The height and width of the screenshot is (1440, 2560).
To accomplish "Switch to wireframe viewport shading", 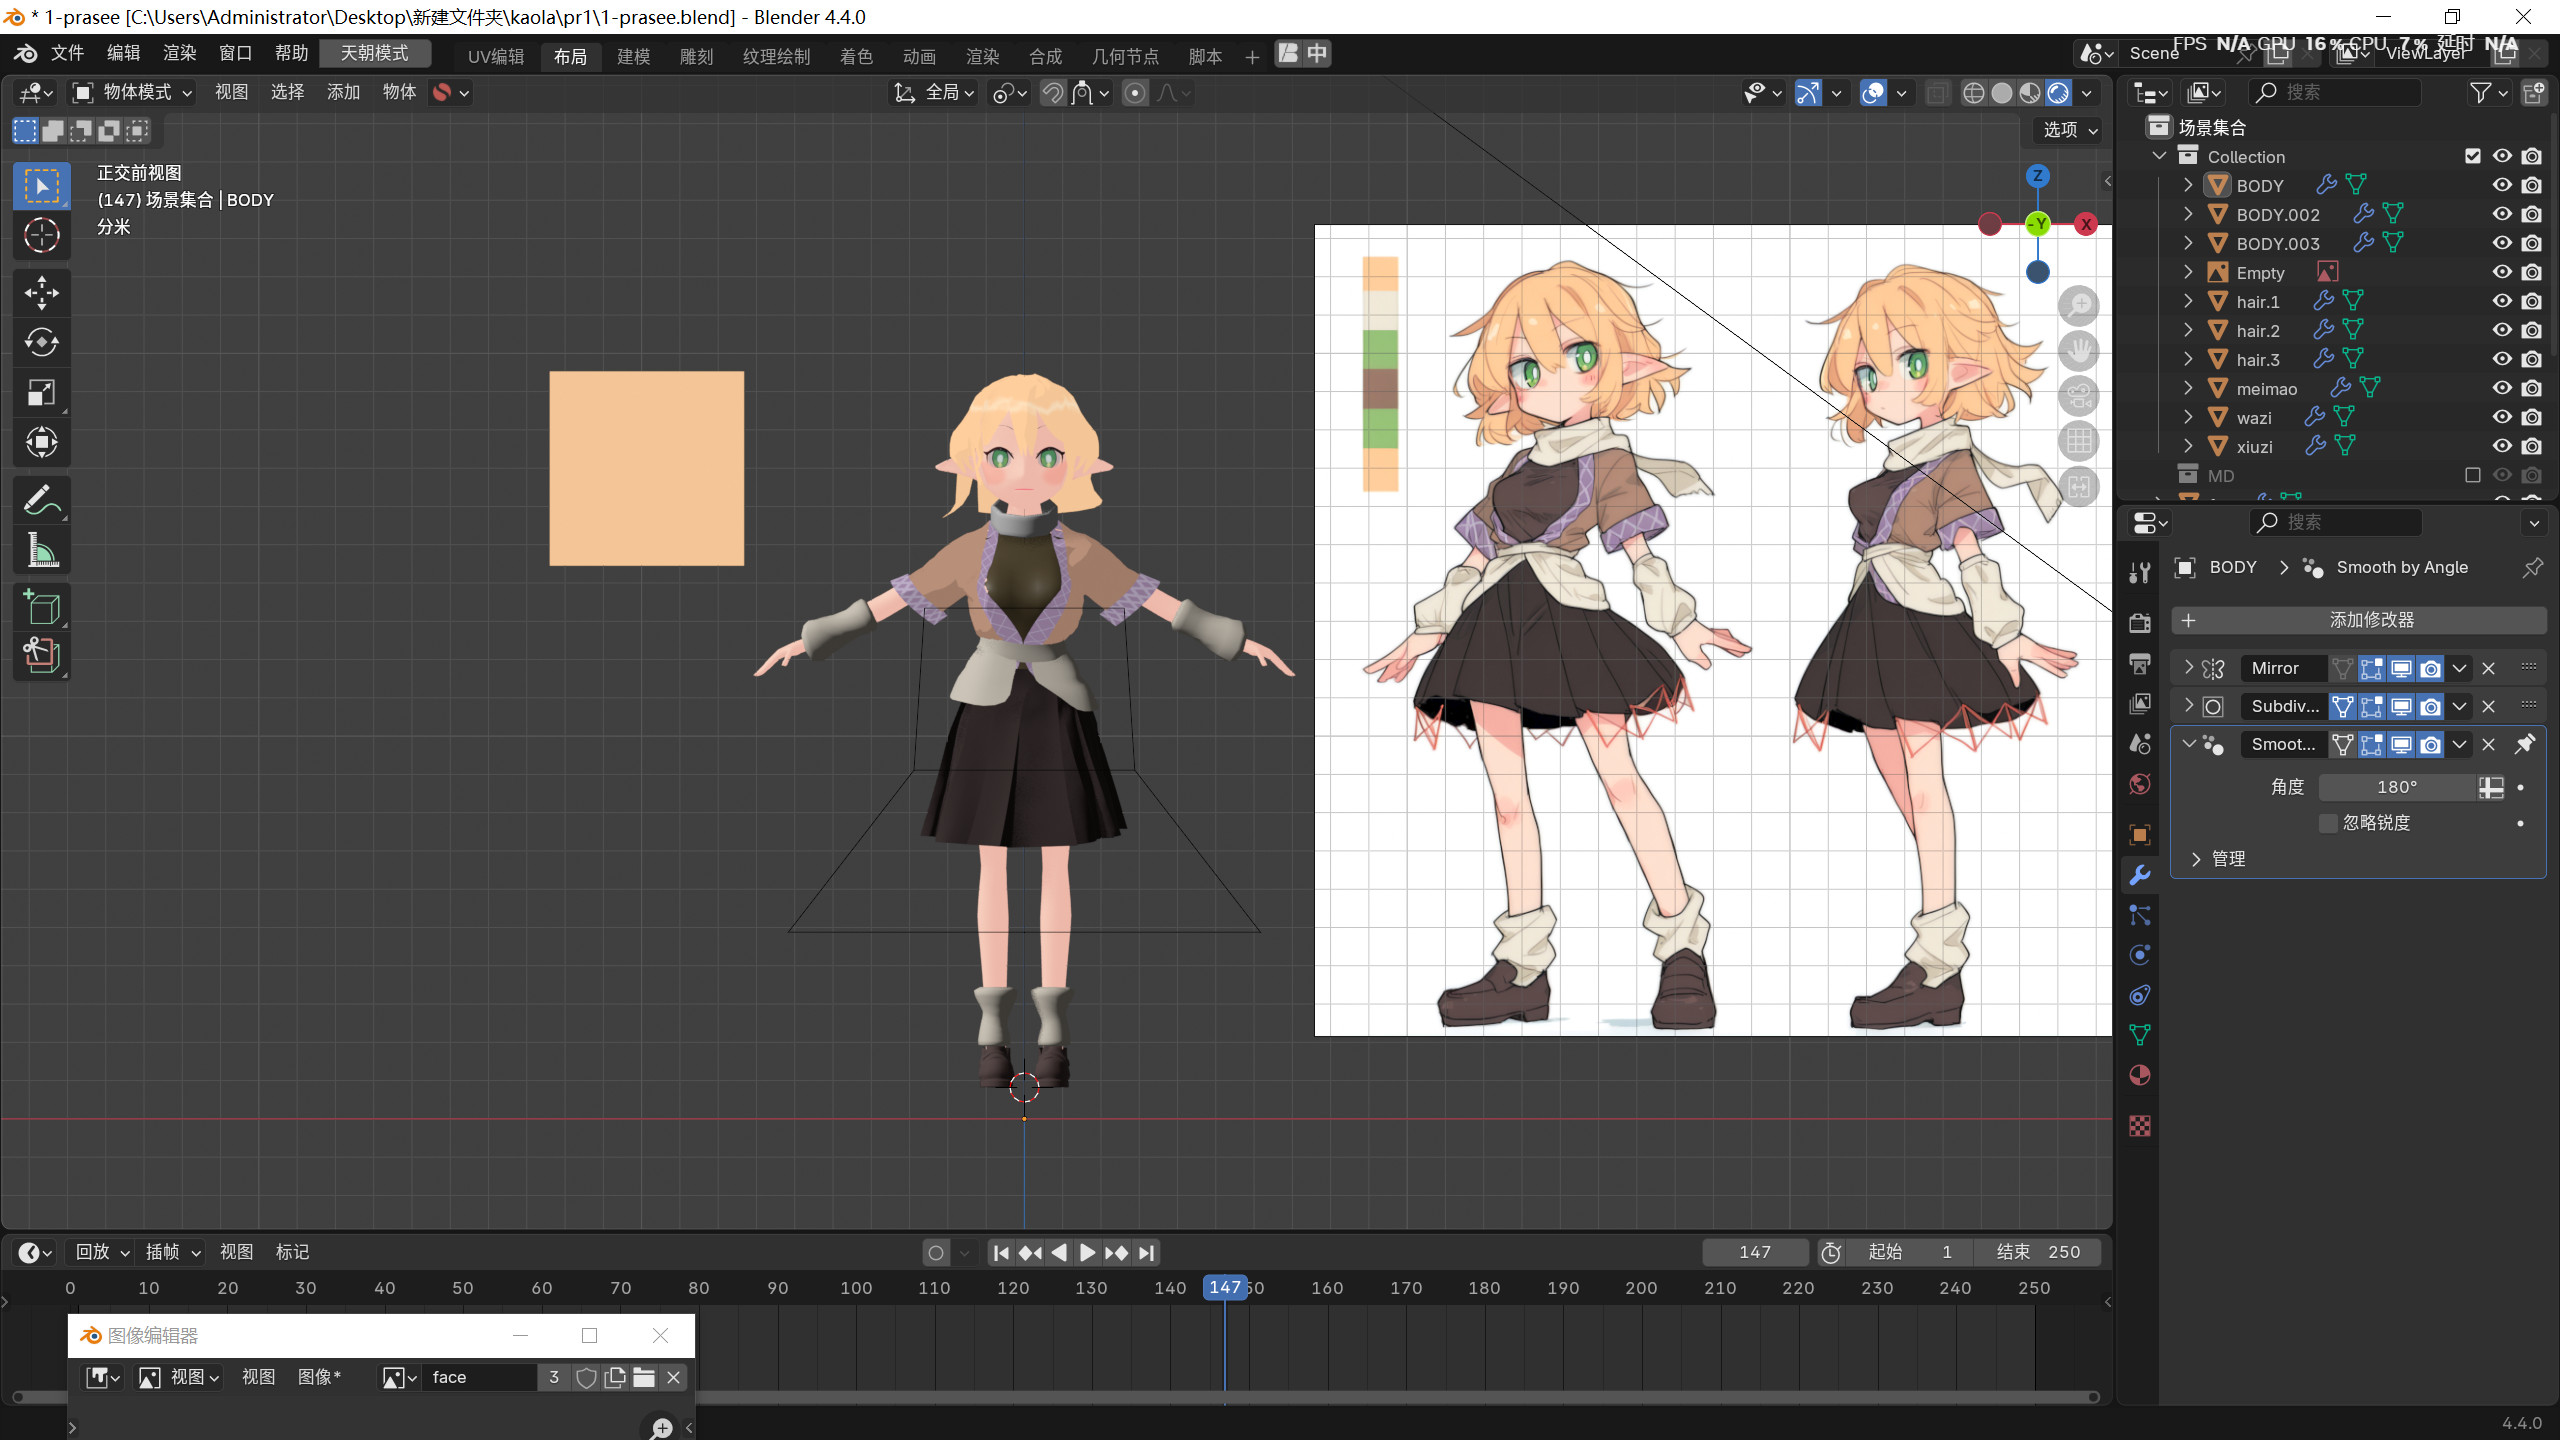I will (x=1973, y=93).
